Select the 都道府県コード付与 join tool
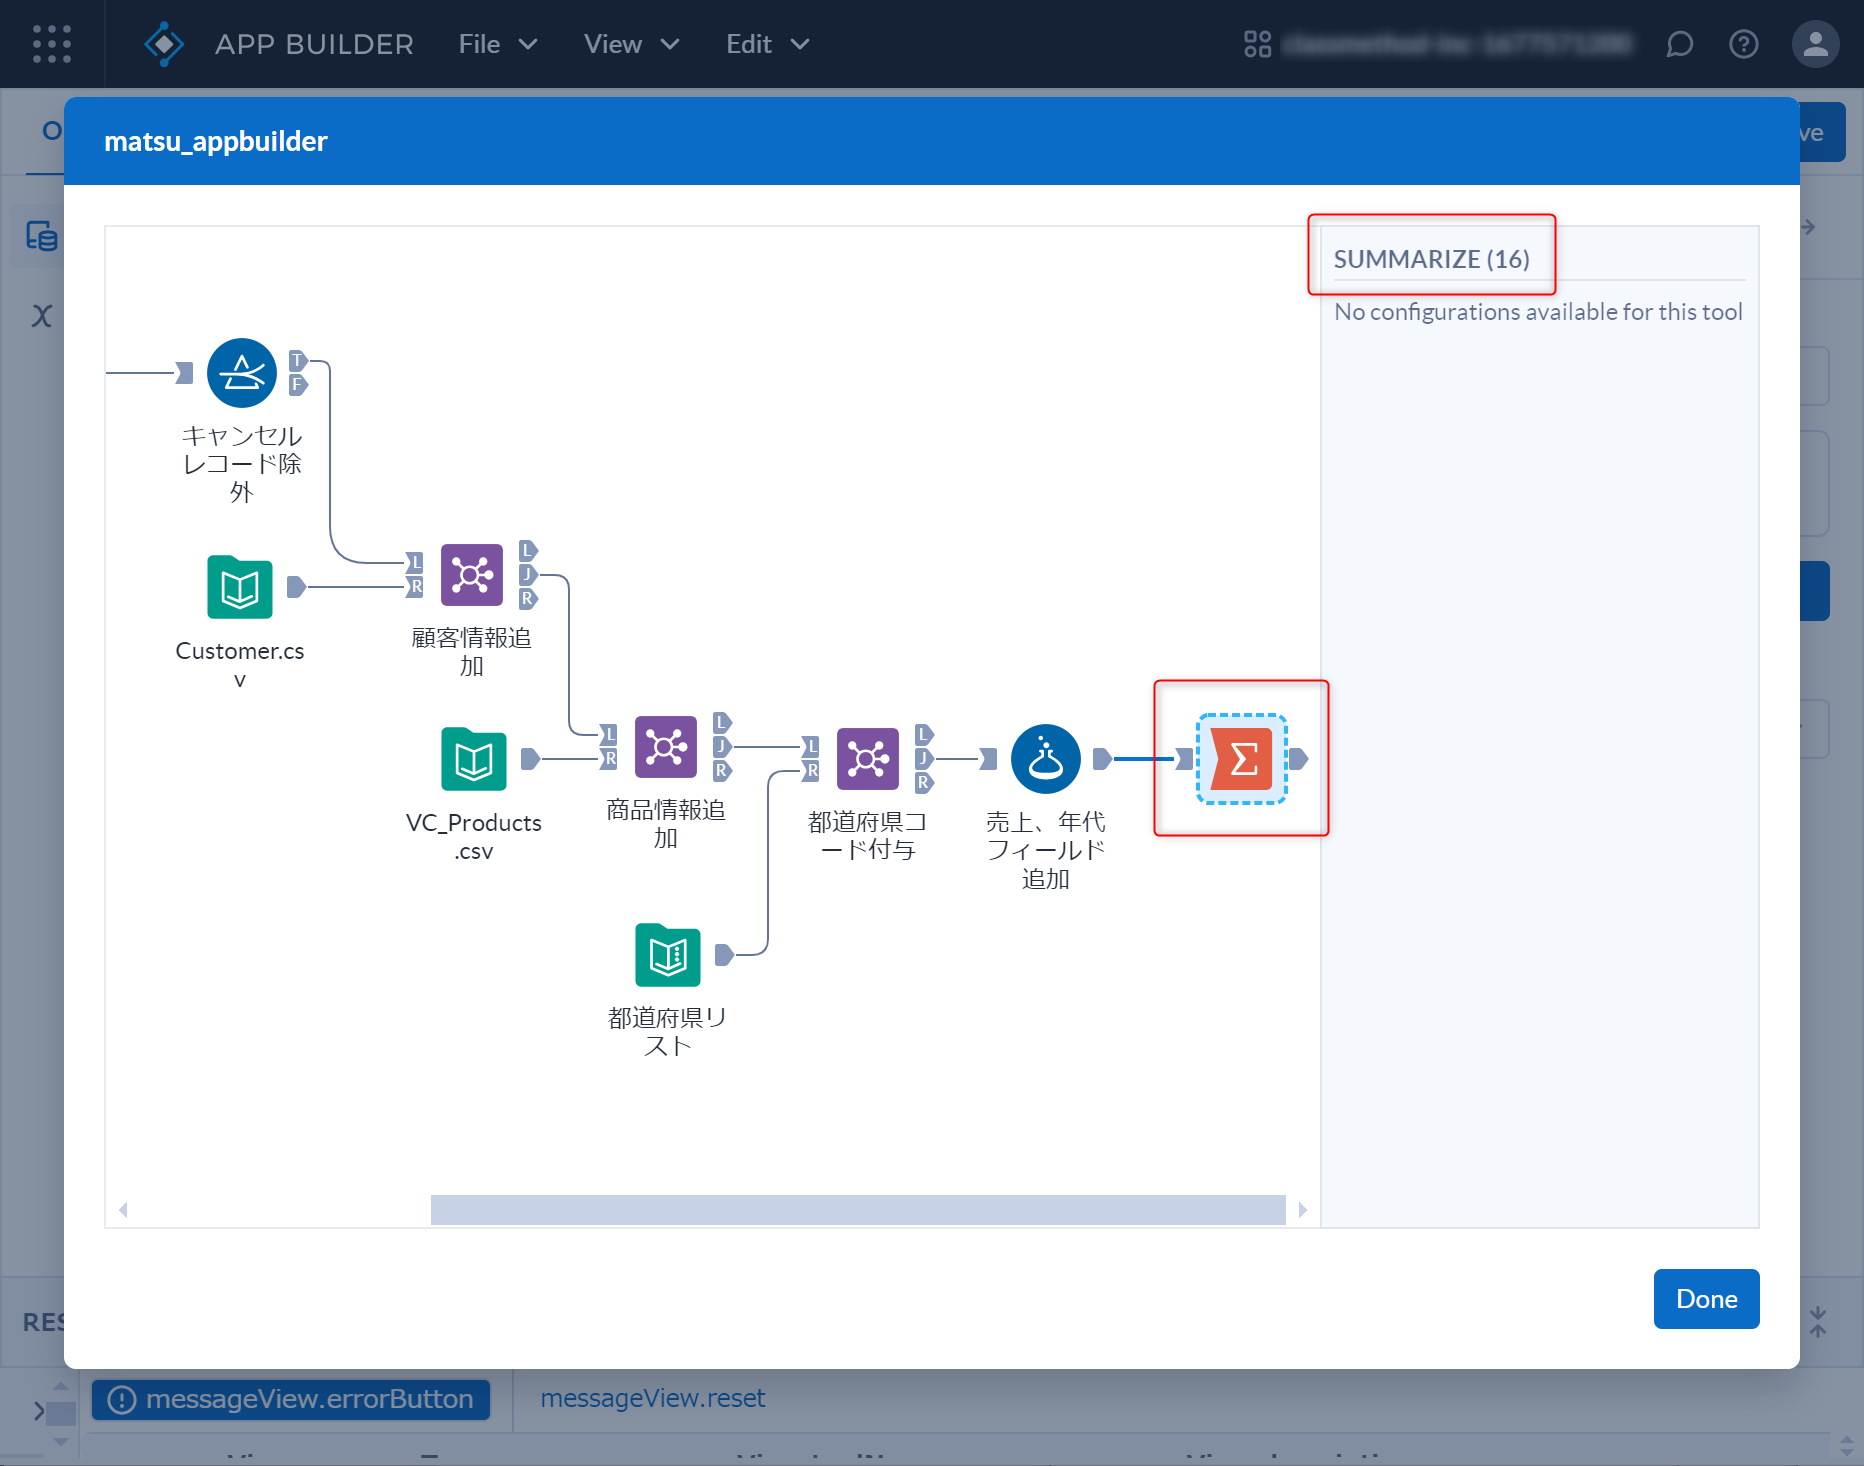The image size is (1864, 1466). [x=868, y=759]
